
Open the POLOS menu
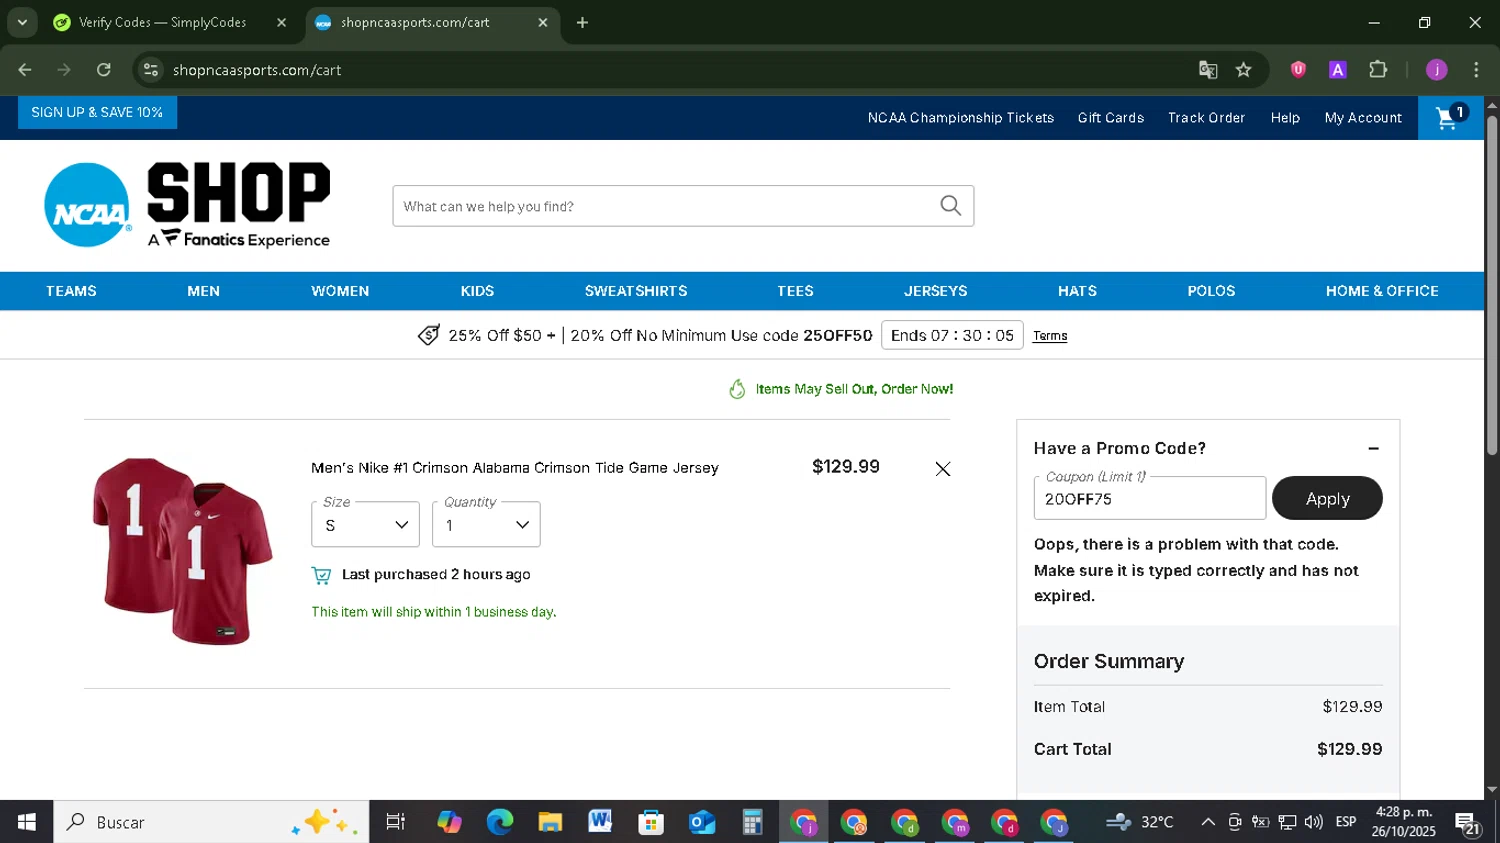click(1211, 291)
